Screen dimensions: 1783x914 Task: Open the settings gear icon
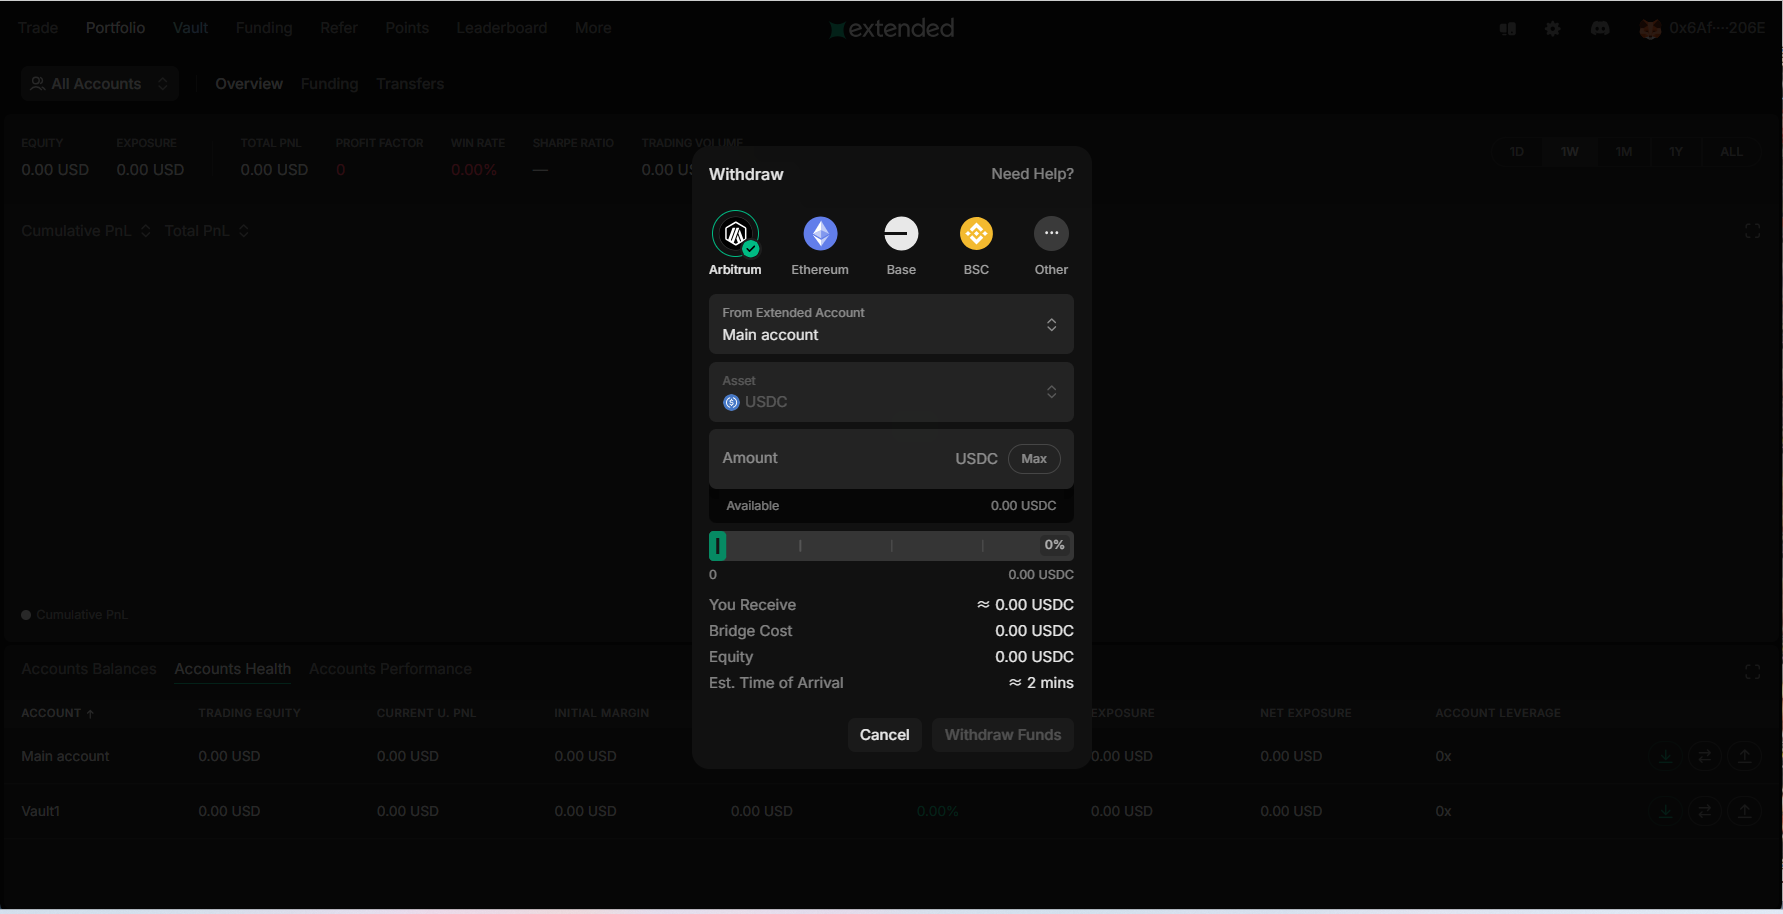[x=1552, y=29]
